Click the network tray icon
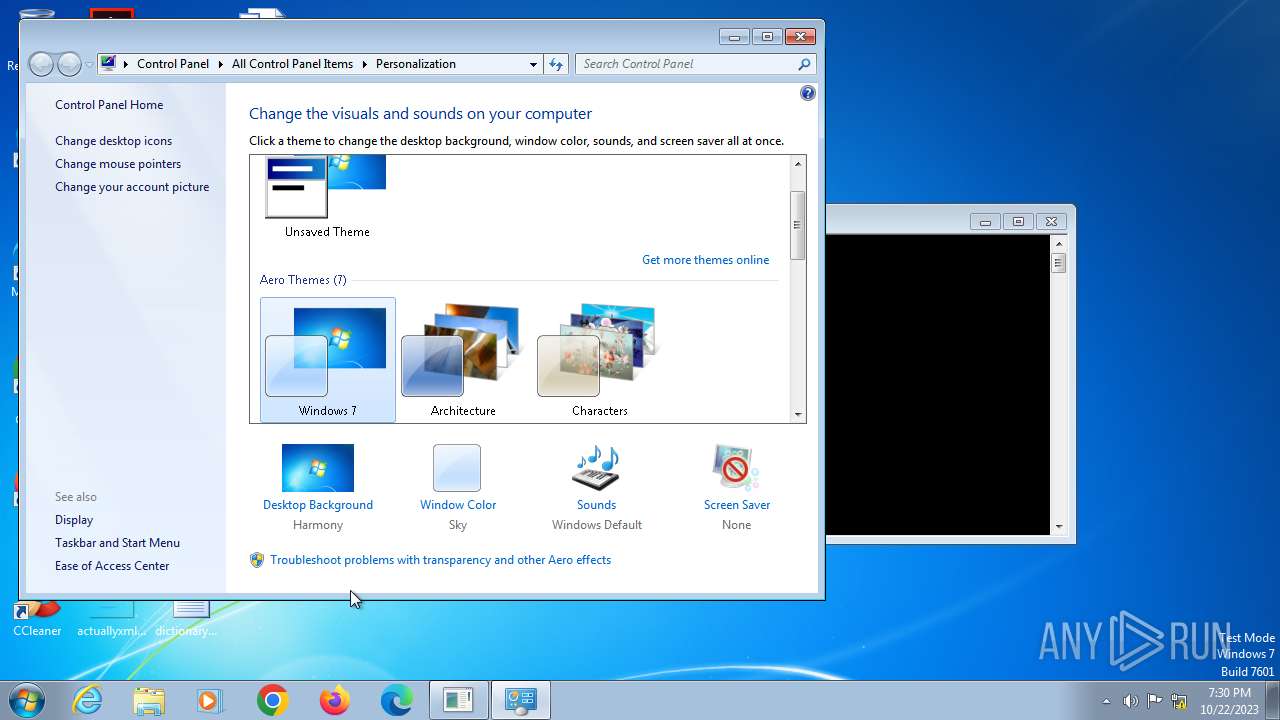The width and height of the screenshot is (1280, 720). [1179, 701]
